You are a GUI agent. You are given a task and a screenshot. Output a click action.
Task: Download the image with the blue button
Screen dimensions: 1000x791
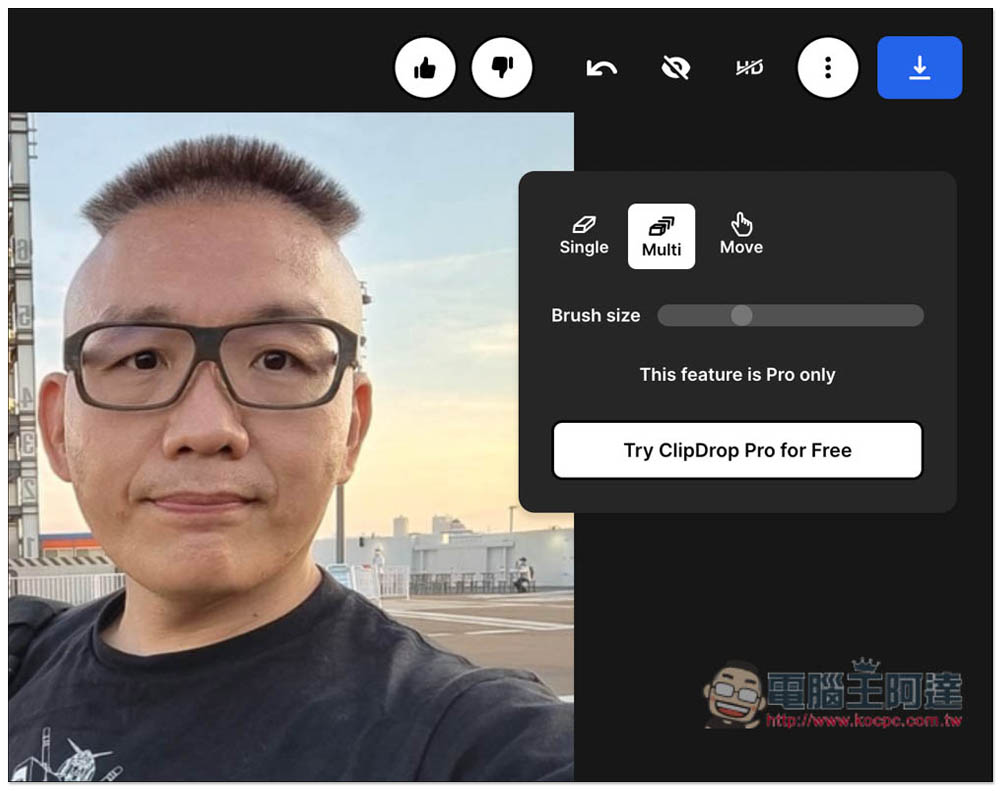click(x=920, y=68)
